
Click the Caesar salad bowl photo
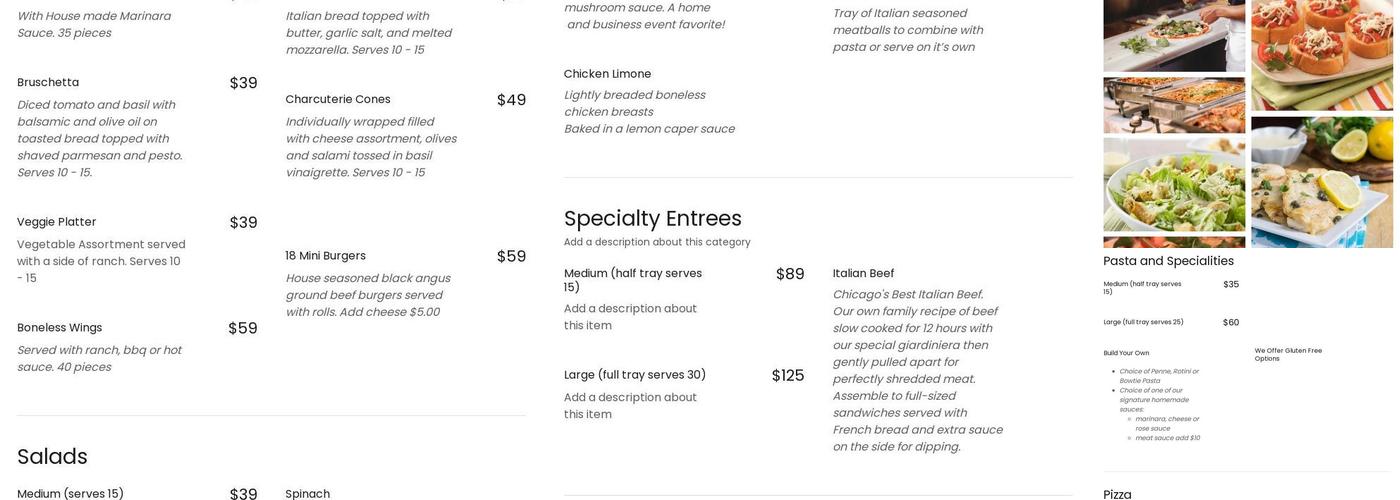click(x=1174, y=184)
